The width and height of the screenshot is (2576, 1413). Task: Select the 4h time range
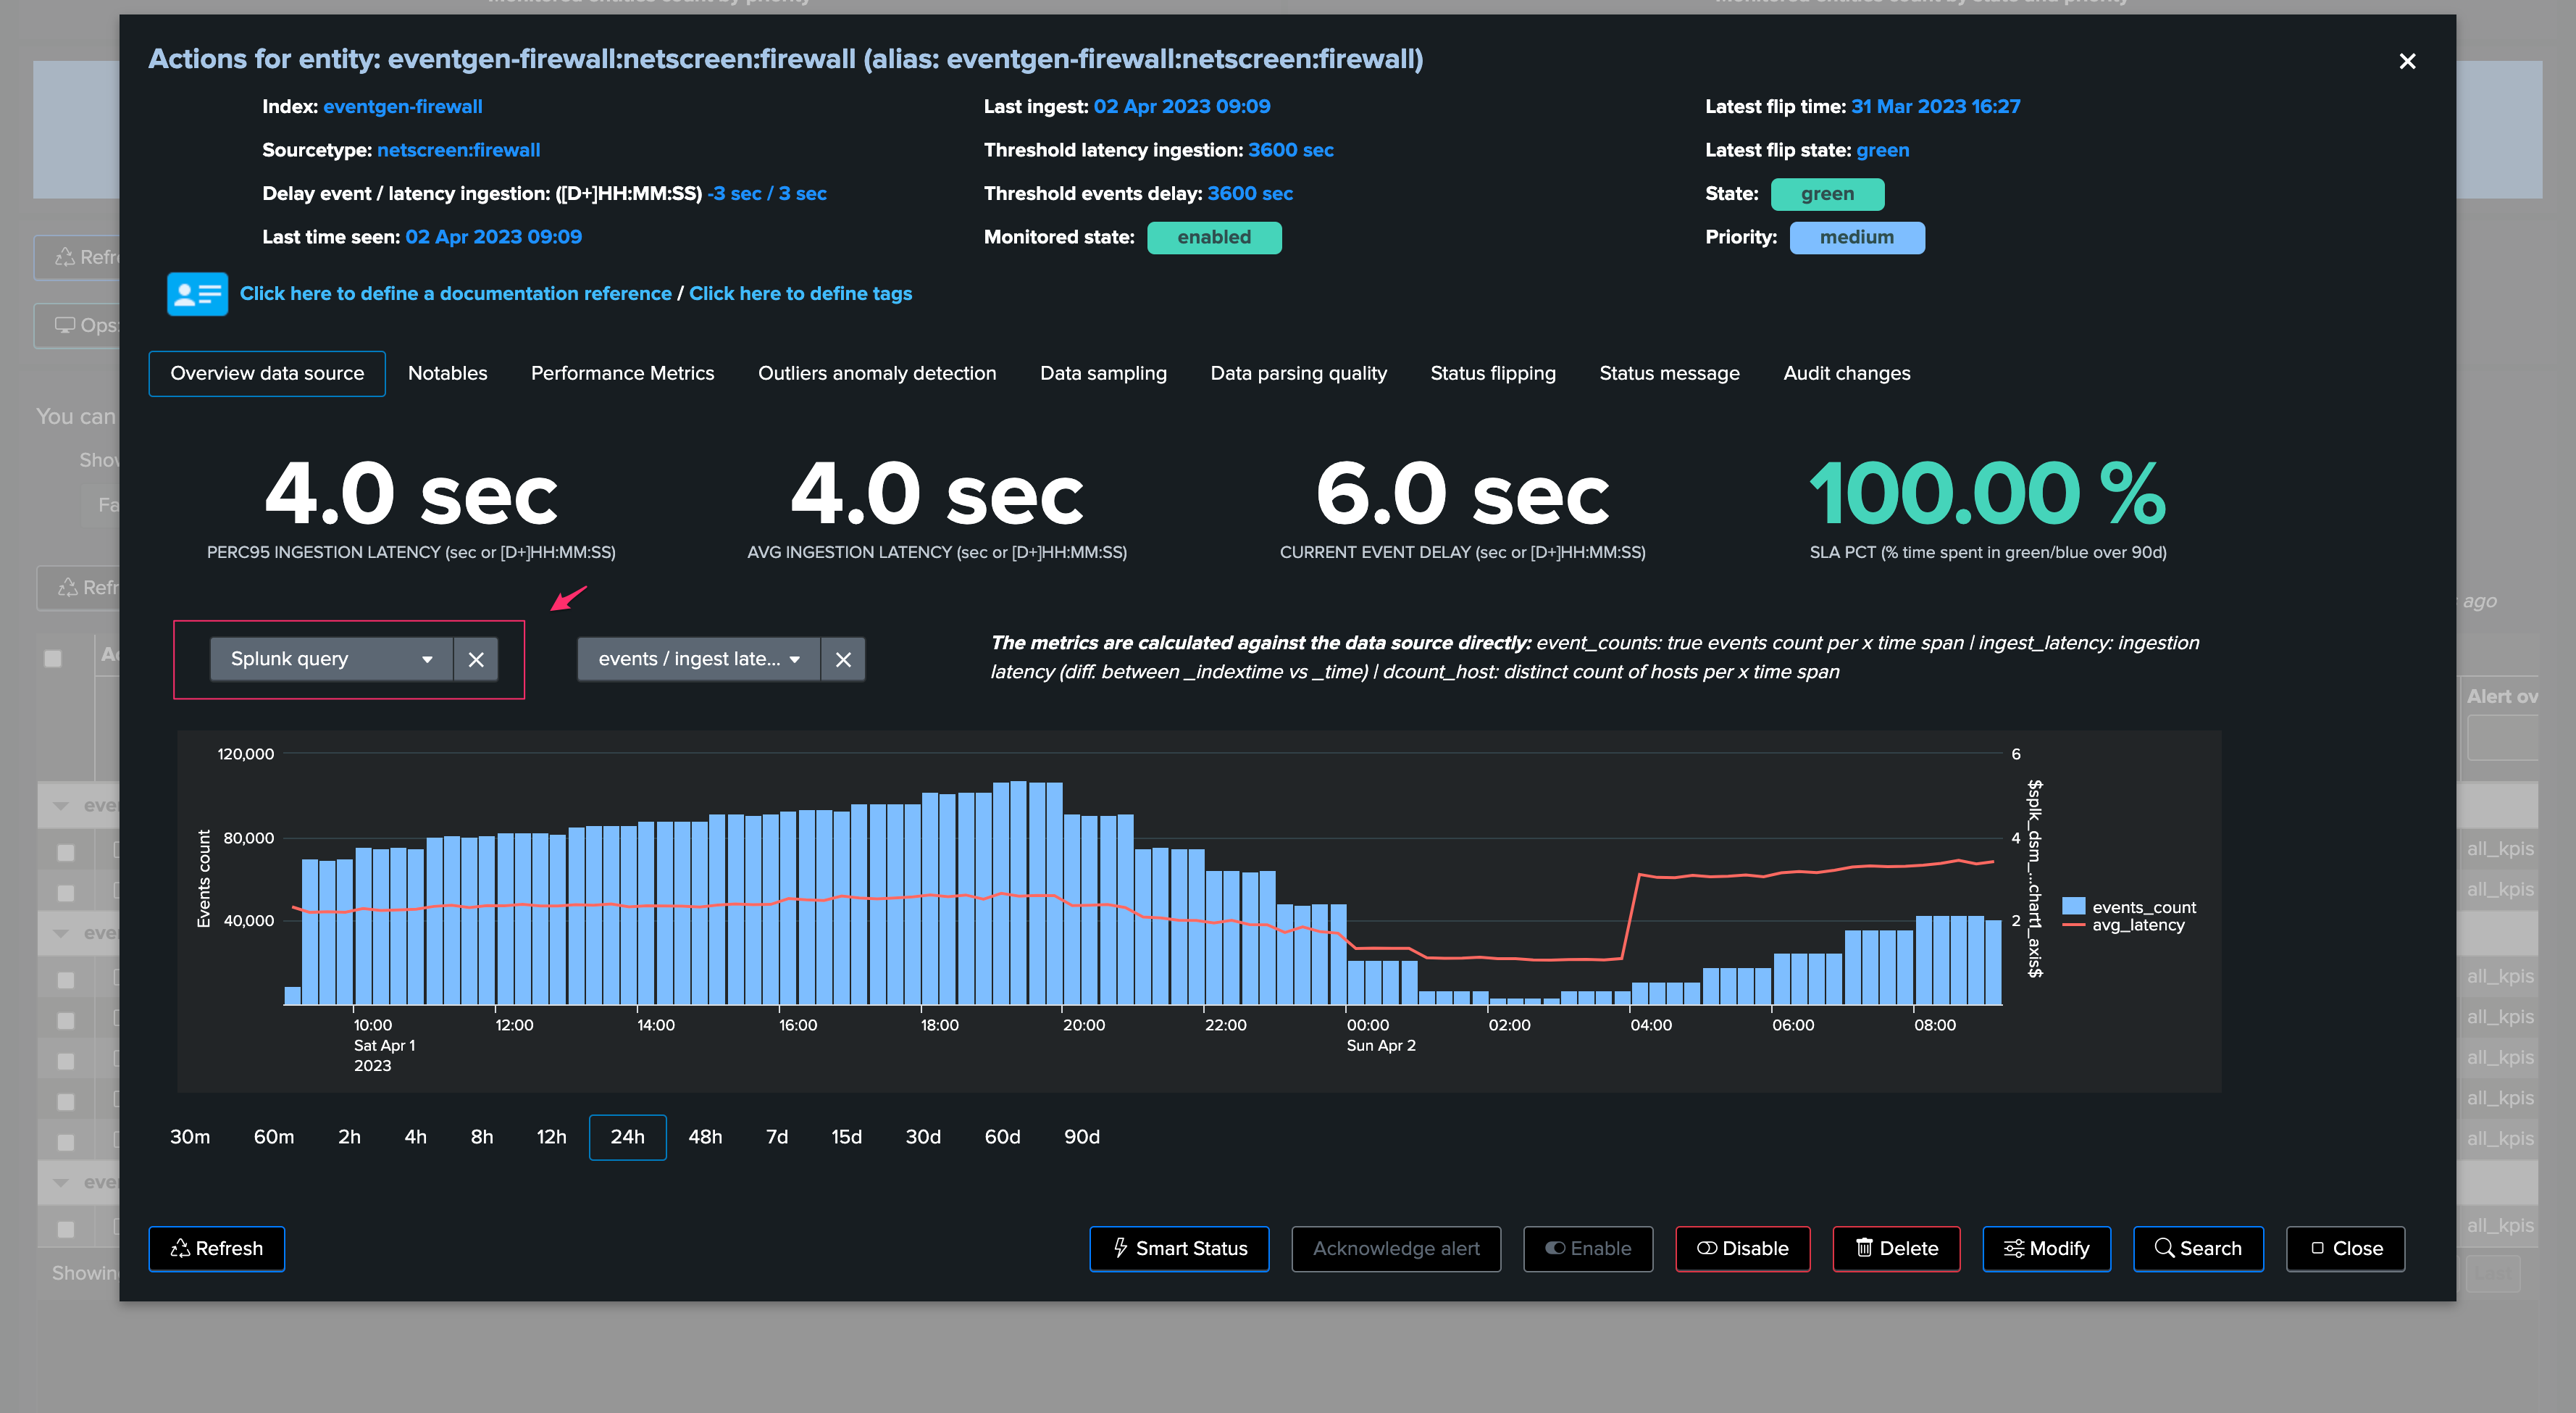415,1137
